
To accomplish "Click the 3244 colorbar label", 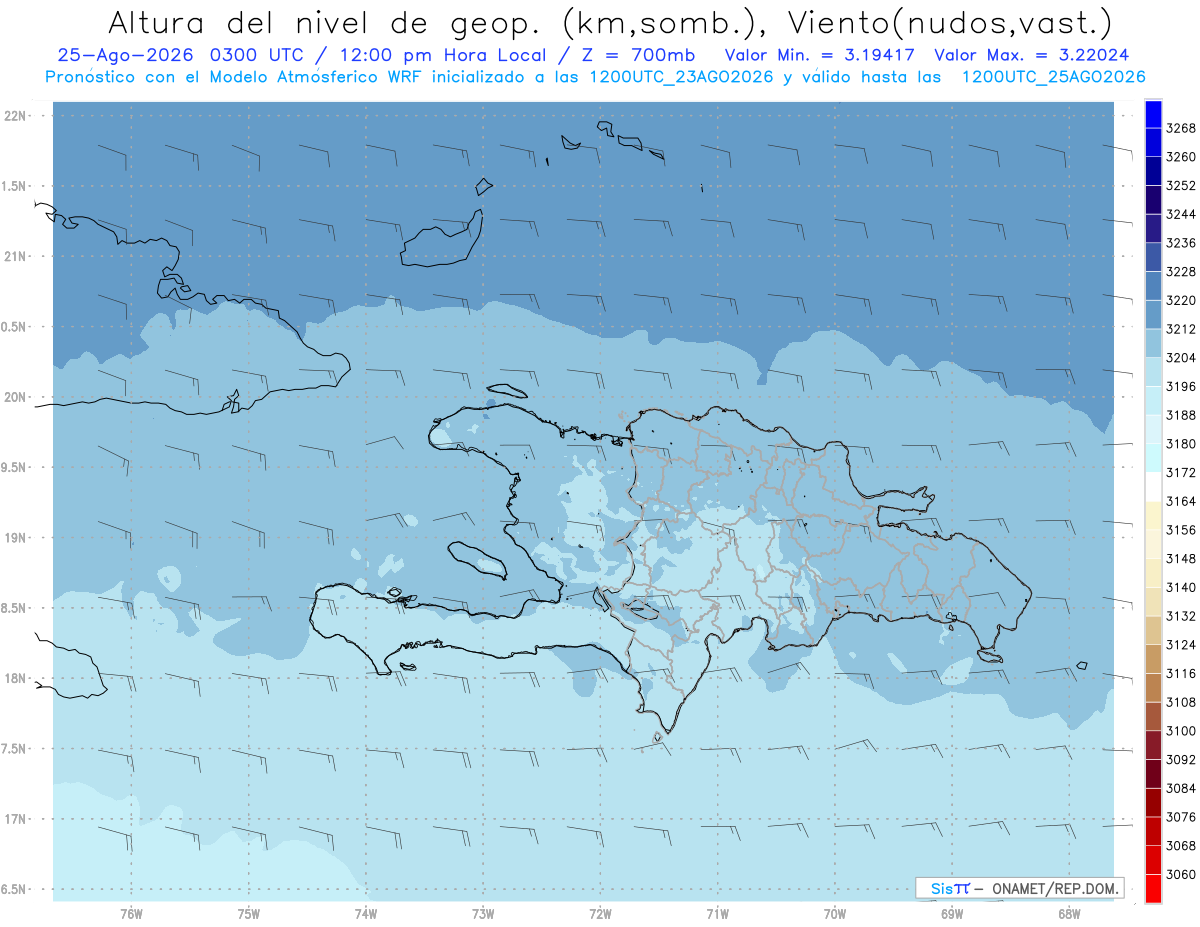I will tap(1180, 214).
